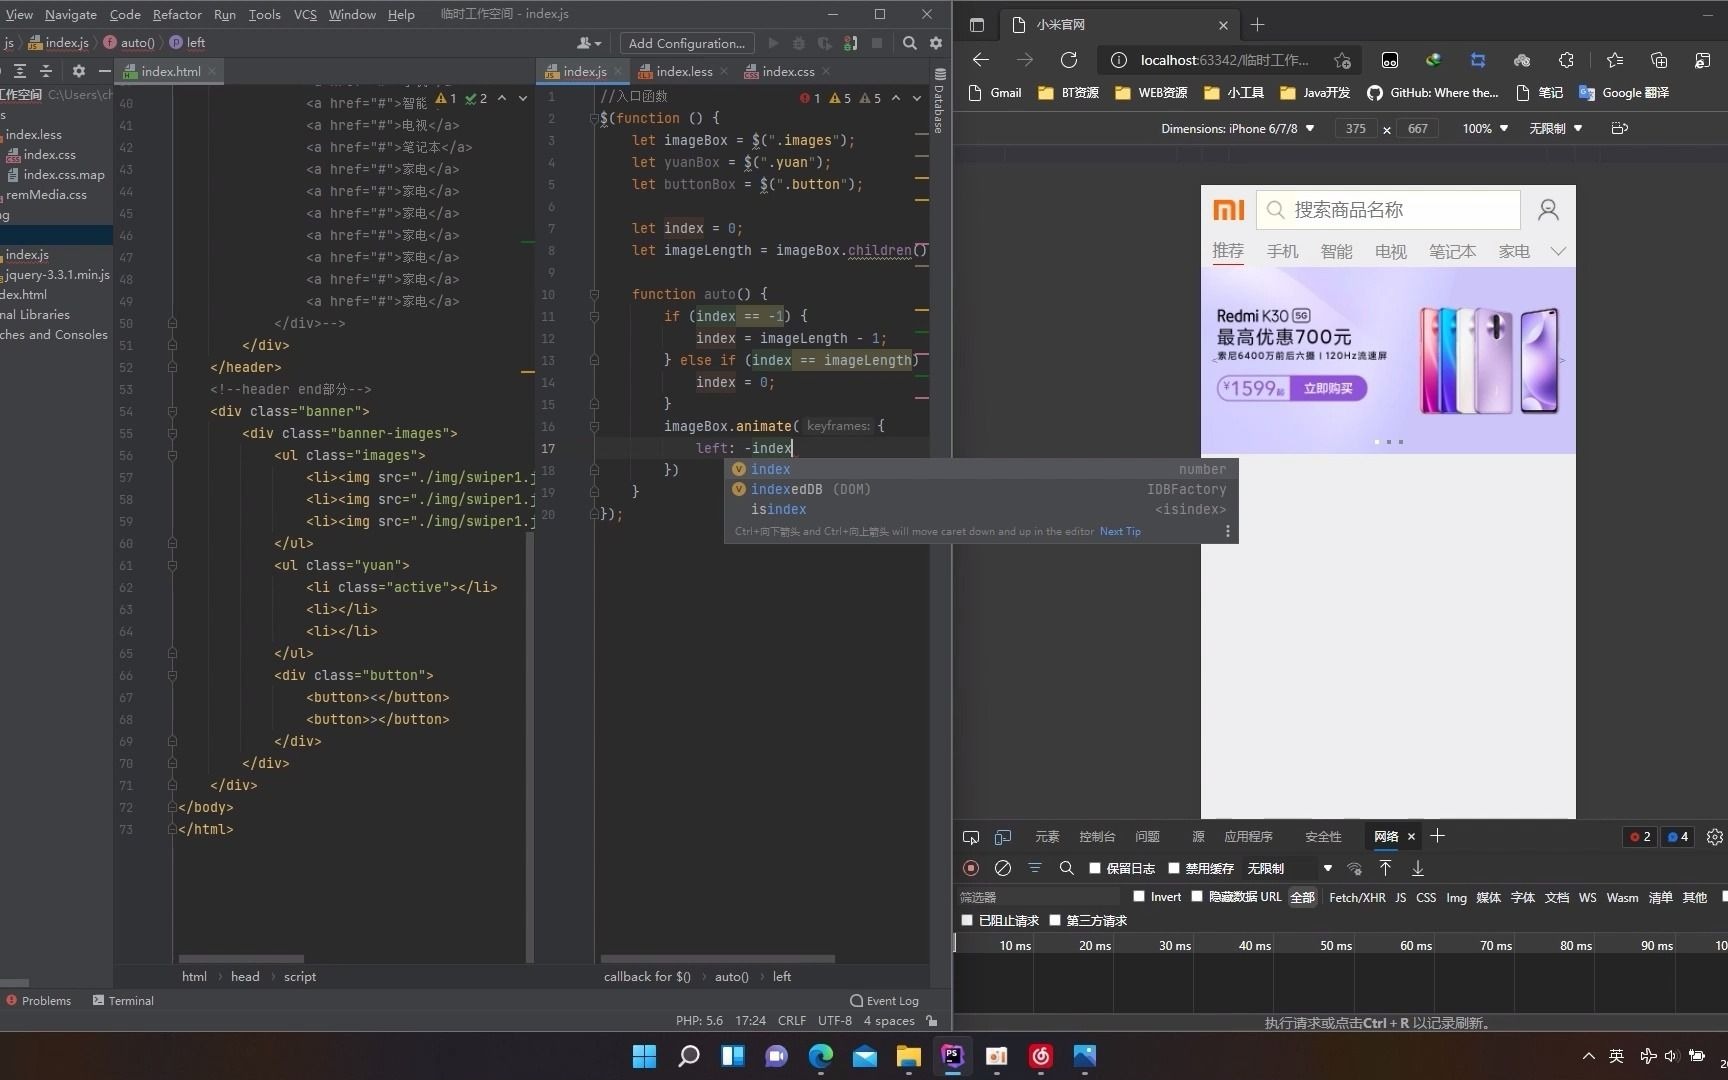Screen dimensions: 1728x1080
Task: Open network panel 无限制 throttle dropdown
Action: (1289, 868)
